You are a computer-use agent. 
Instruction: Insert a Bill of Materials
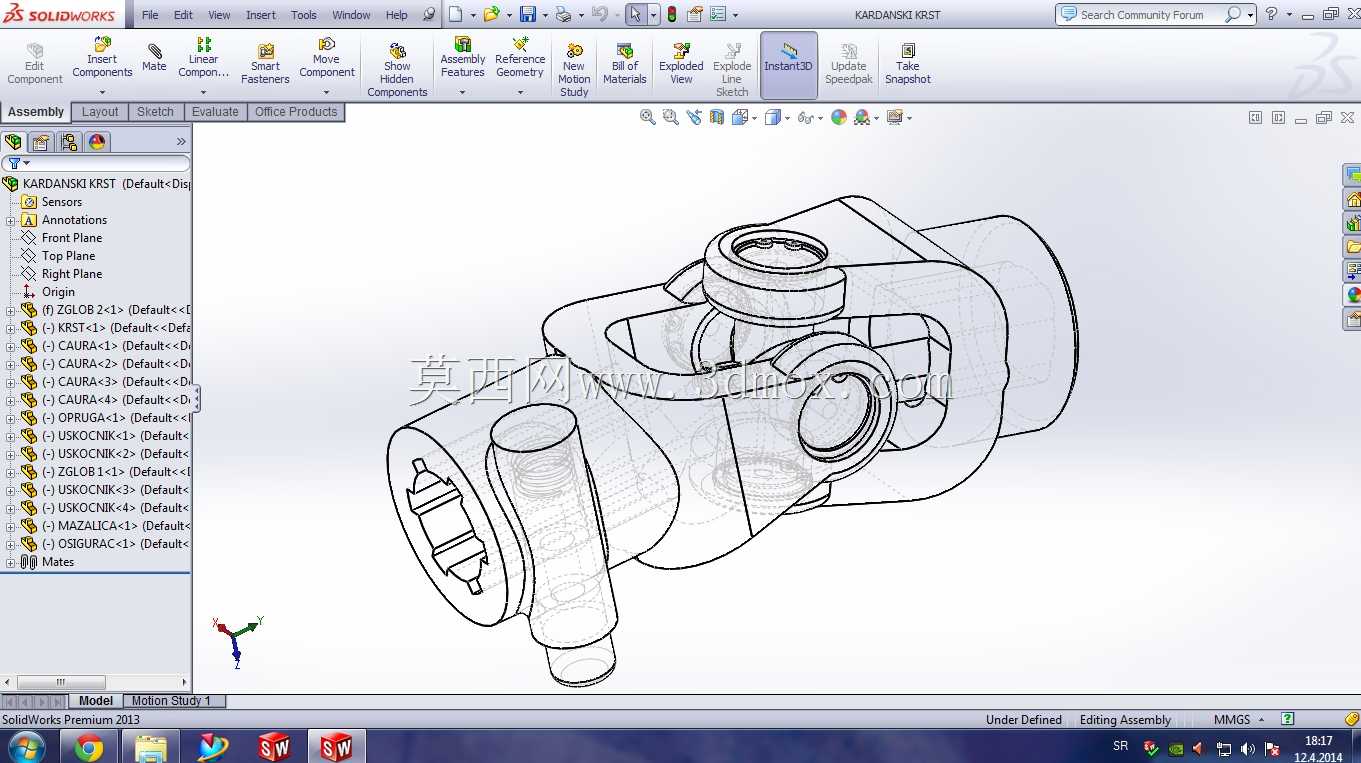coord(625,64)
